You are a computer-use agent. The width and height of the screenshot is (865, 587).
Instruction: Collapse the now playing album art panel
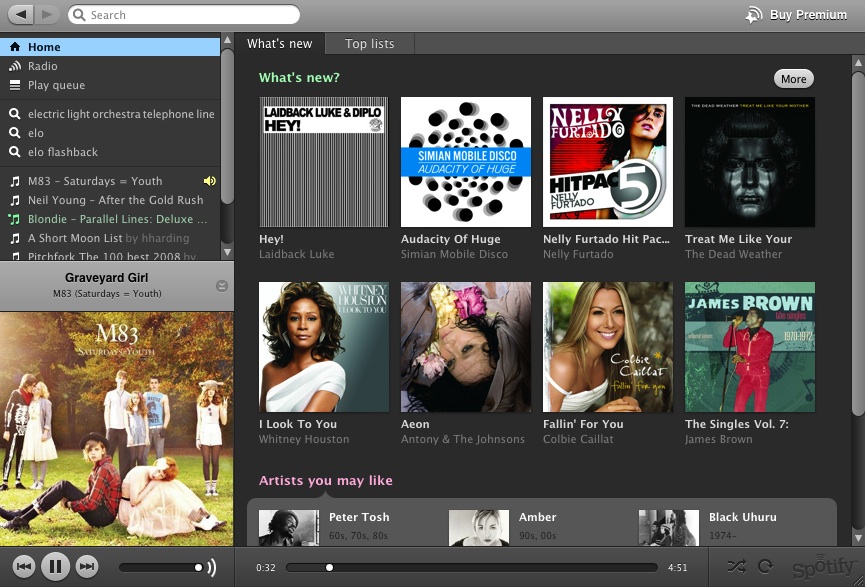pos(221,286)
